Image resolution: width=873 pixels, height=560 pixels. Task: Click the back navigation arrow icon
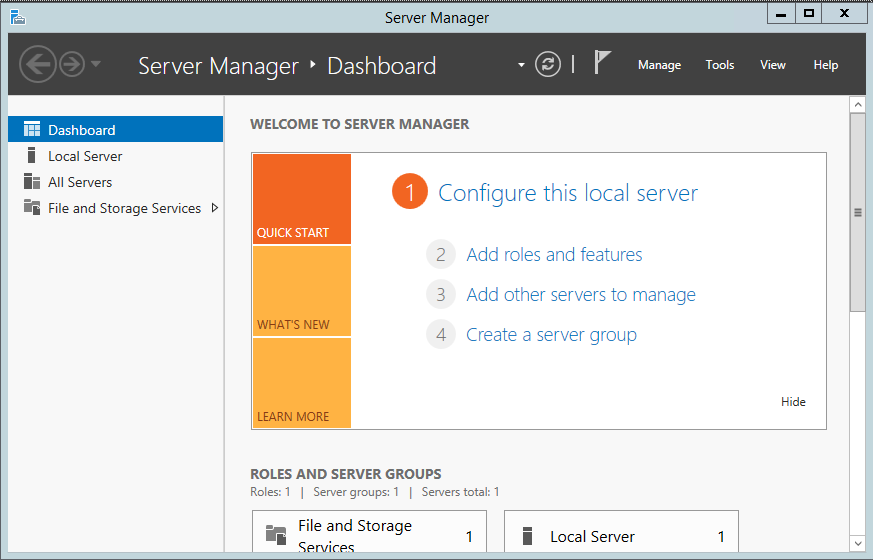[x=38, y=65]
